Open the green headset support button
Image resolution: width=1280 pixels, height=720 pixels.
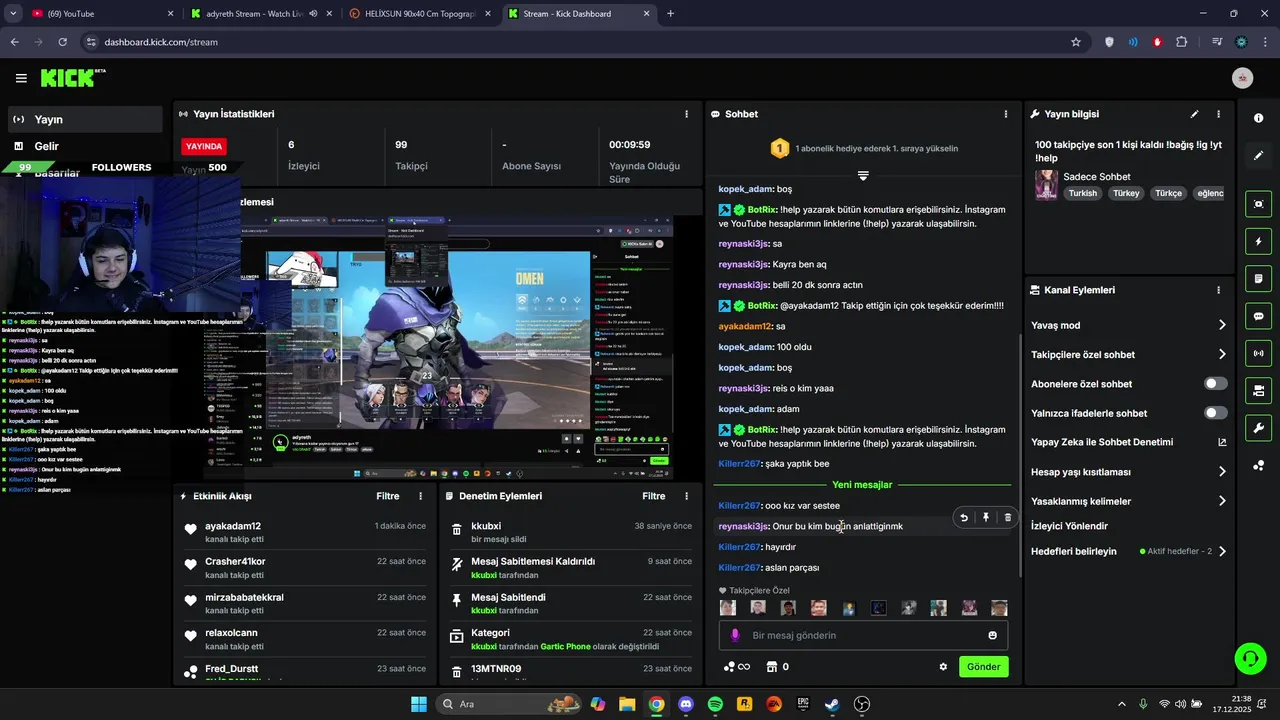[x=1250, y=658]
